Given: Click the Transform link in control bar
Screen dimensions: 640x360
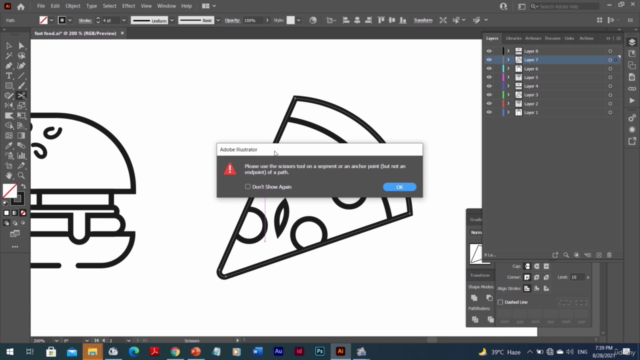Looking at the screenshot, I should coord(423,20).
